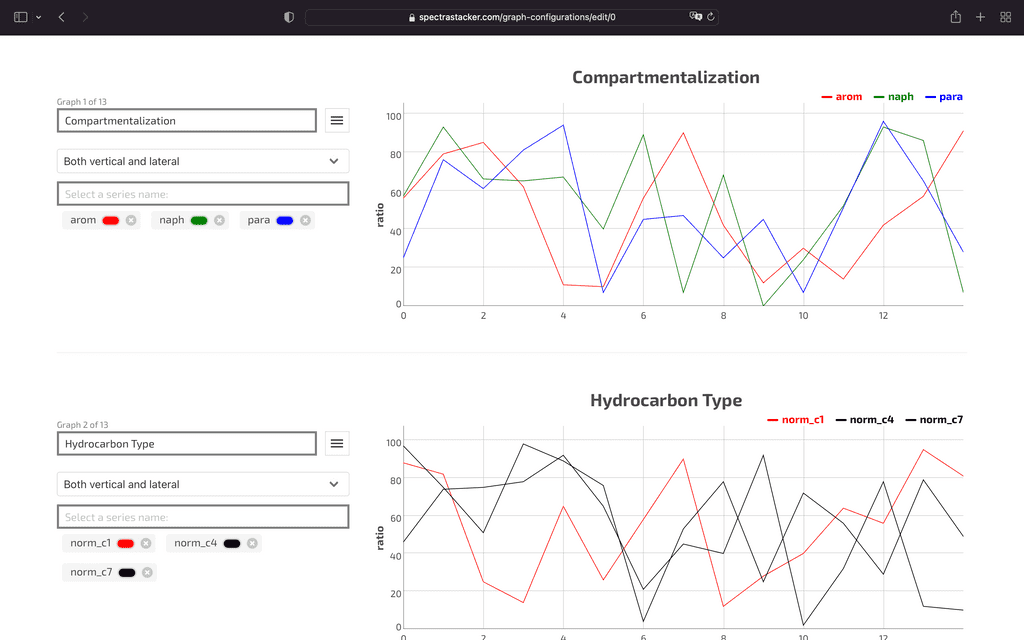Toggle norm_c7 in chart legend
Image resolution: width=1024 pixels, height=640 pixels.
point(935,420)
